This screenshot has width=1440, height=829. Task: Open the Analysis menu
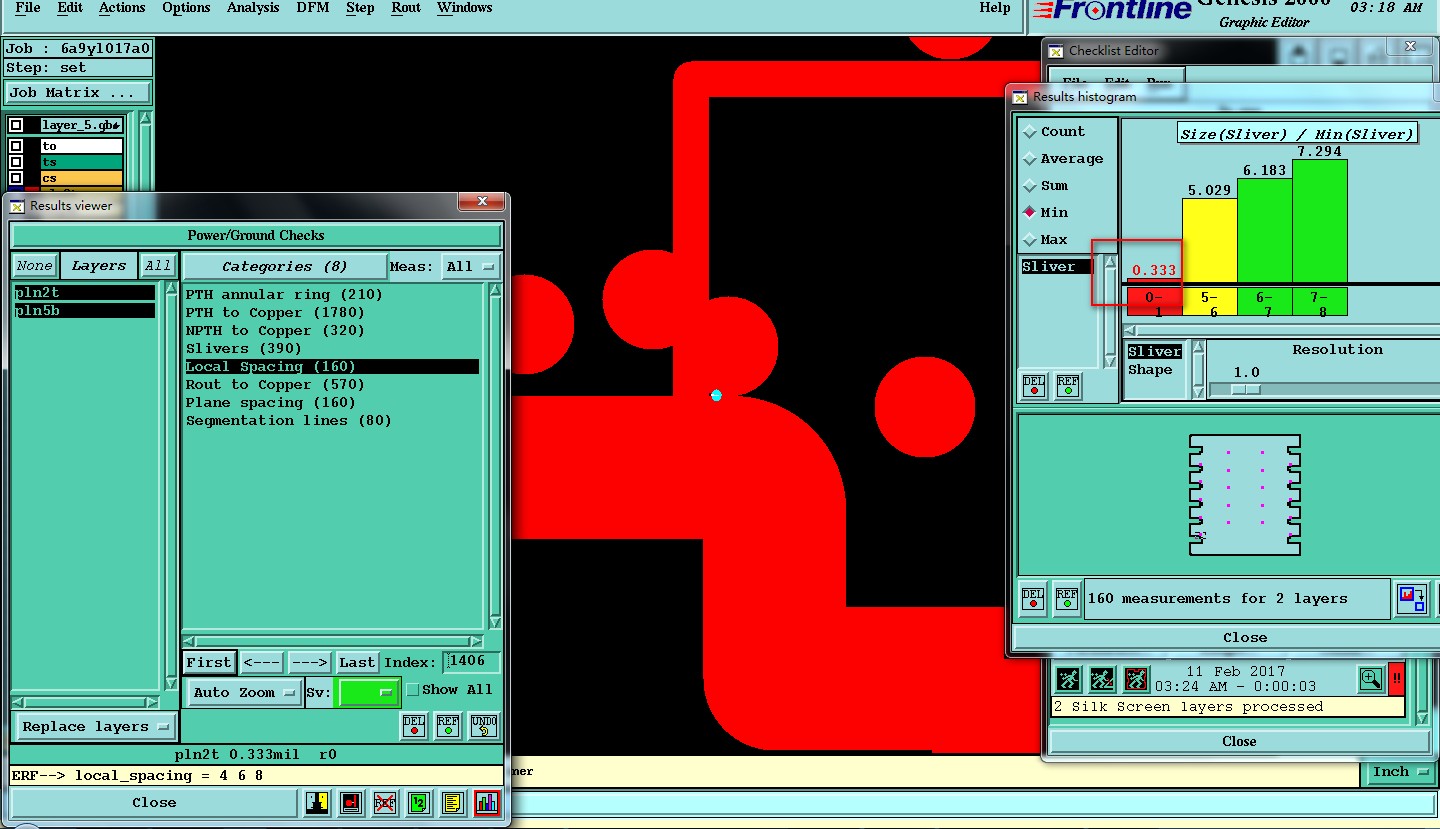[x=253, y=8]
